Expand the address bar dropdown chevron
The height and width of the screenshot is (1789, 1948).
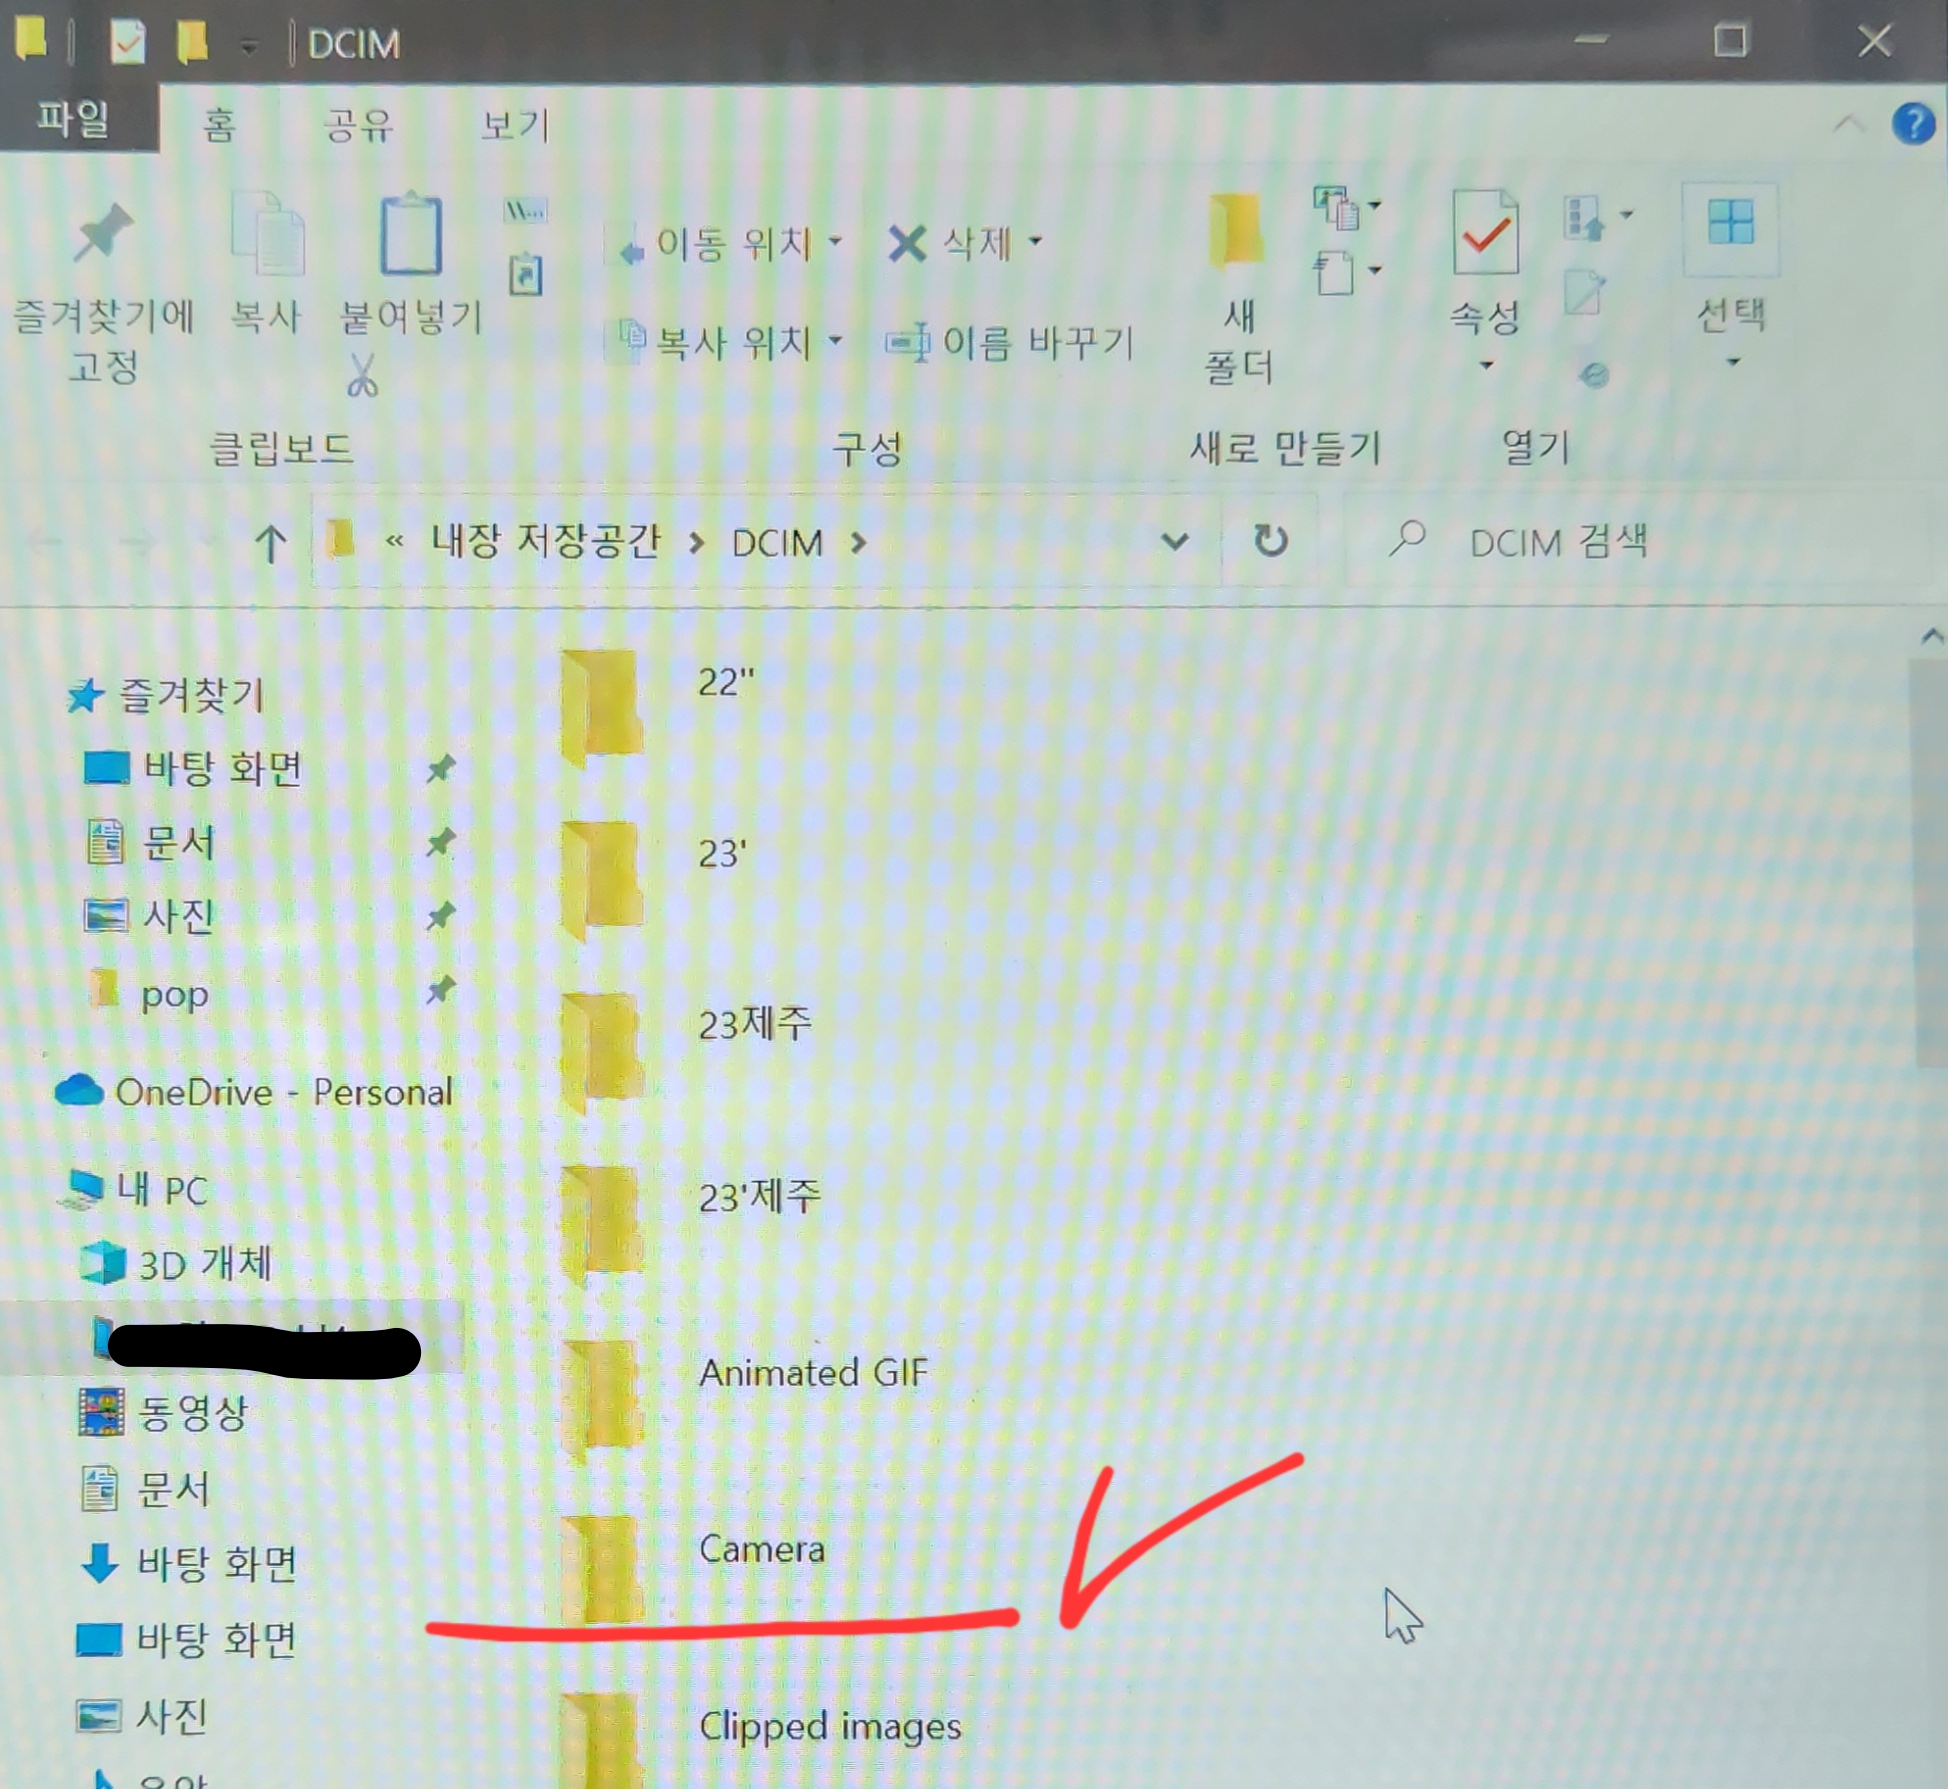click(x=1175, y=543)
